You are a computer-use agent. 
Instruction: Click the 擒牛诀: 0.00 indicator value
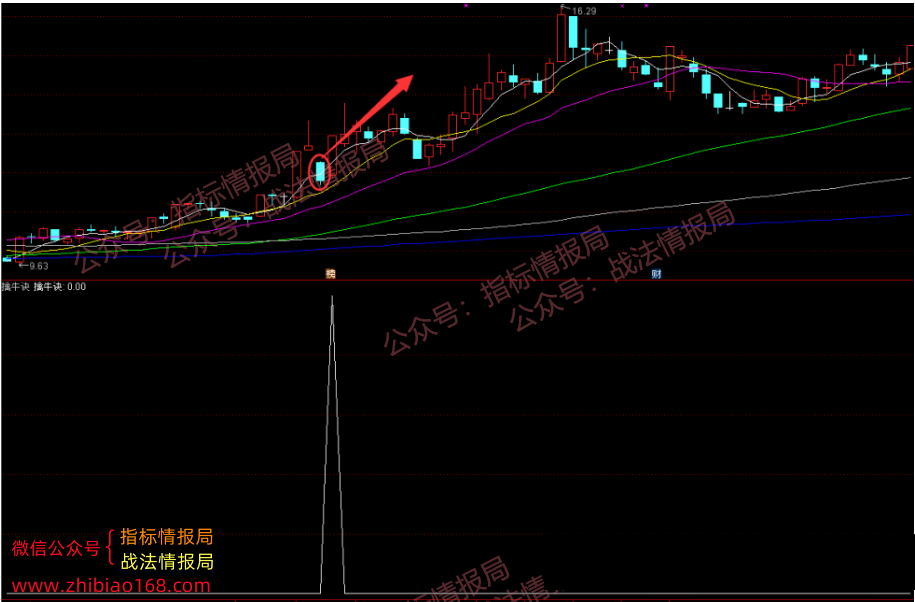point(60,286)
